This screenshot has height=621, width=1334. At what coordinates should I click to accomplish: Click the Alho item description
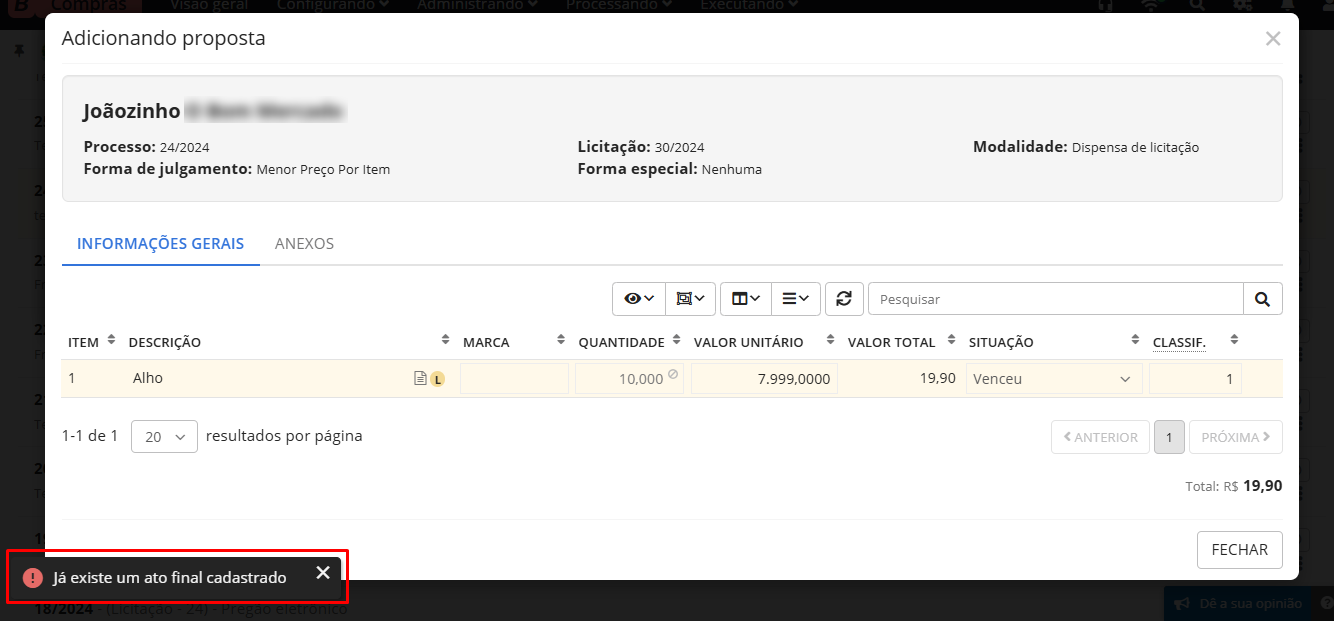(148, 378)
